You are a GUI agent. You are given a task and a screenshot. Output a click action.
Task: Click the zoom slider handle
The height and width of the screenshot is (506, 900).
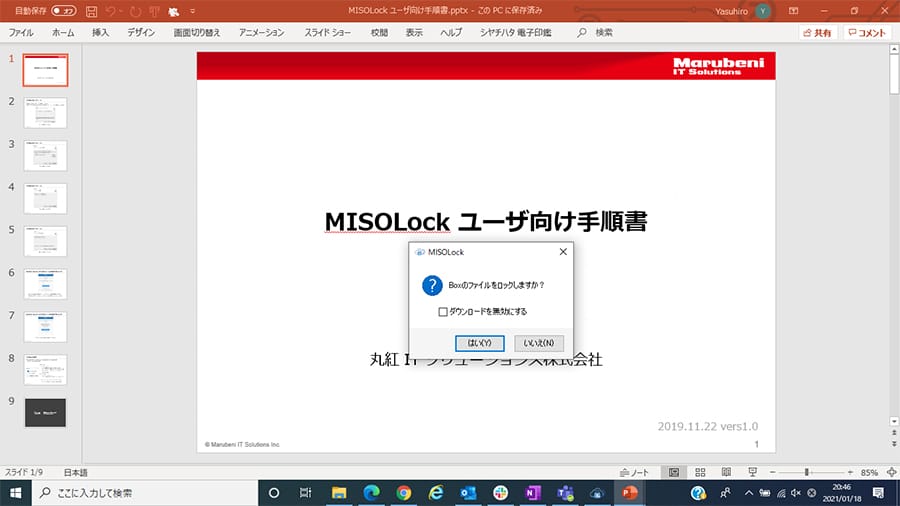(806, 473)
